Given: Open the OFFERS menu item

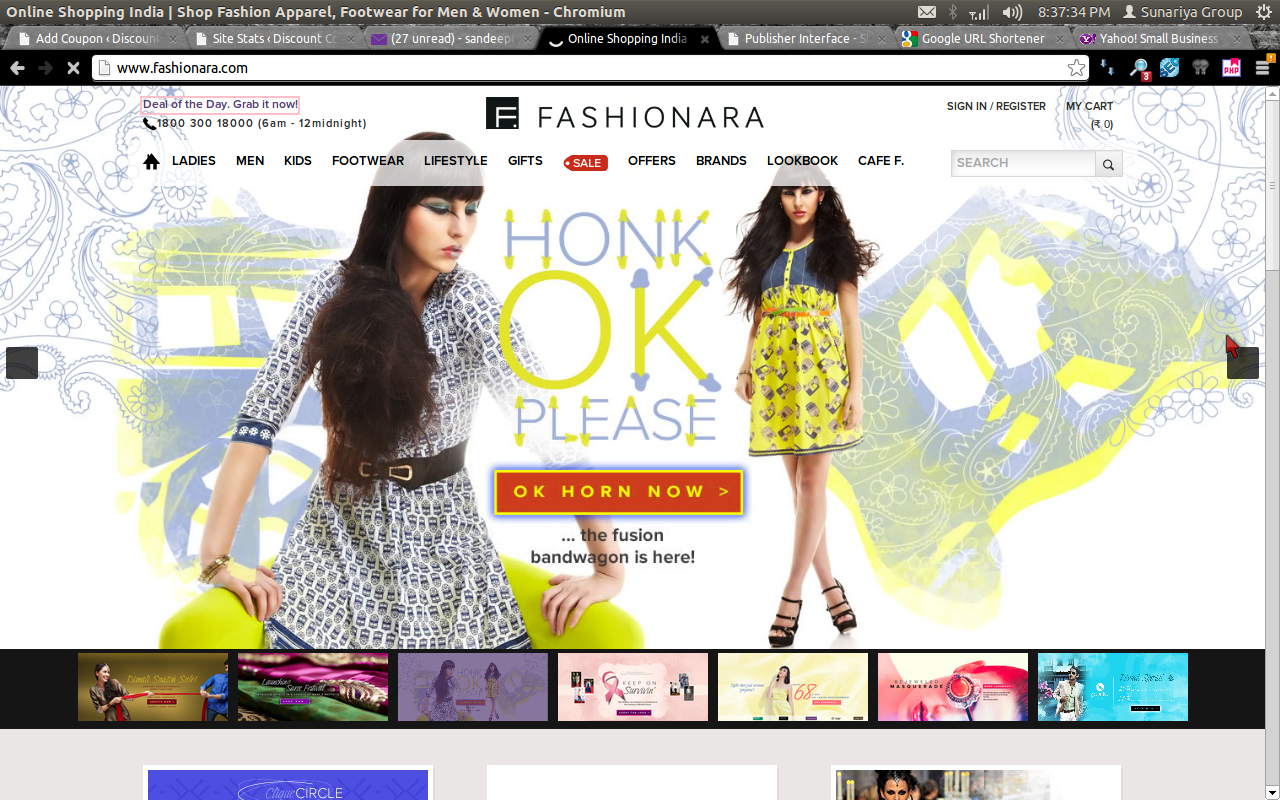Looking at the screenshot, I should coord(652,161).
